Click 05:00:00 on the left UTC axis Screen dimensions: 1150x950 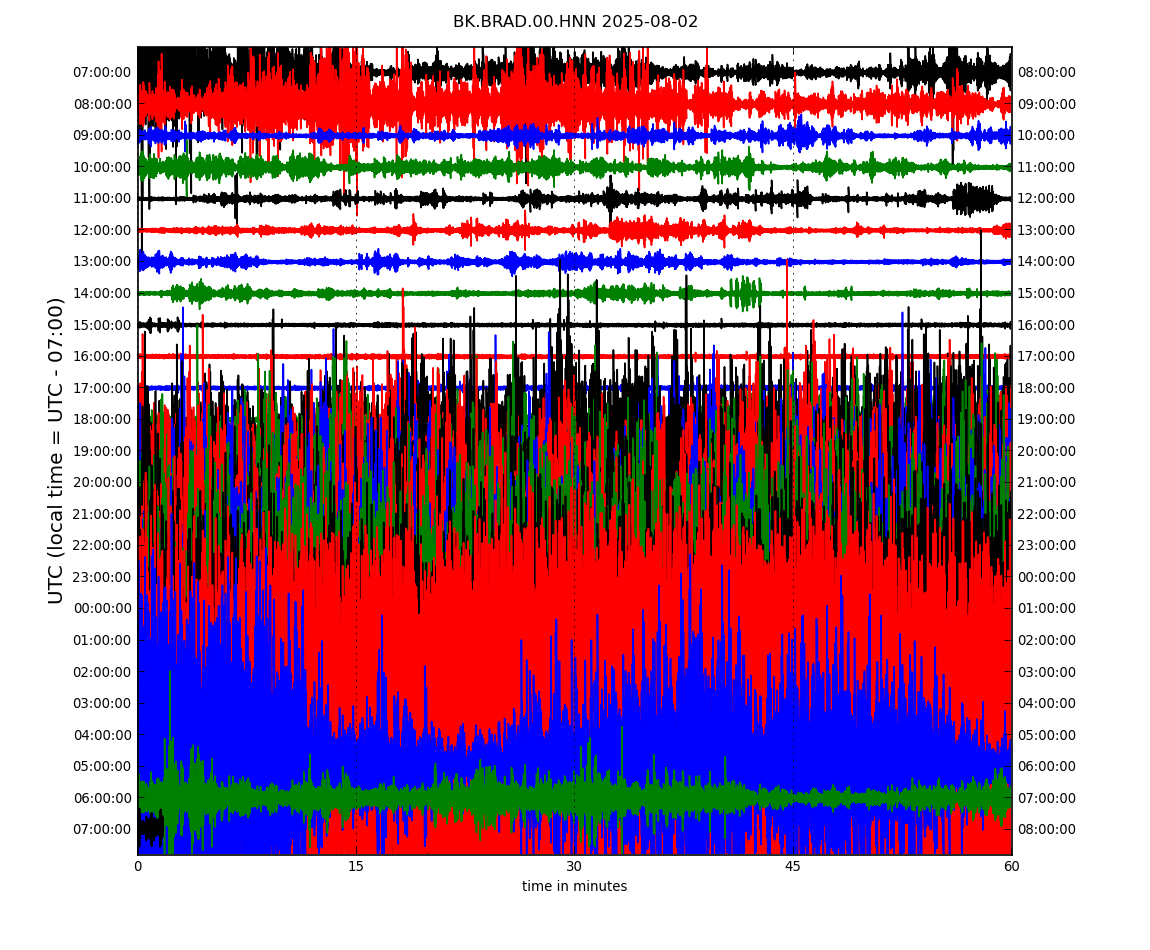pos(102,767)
